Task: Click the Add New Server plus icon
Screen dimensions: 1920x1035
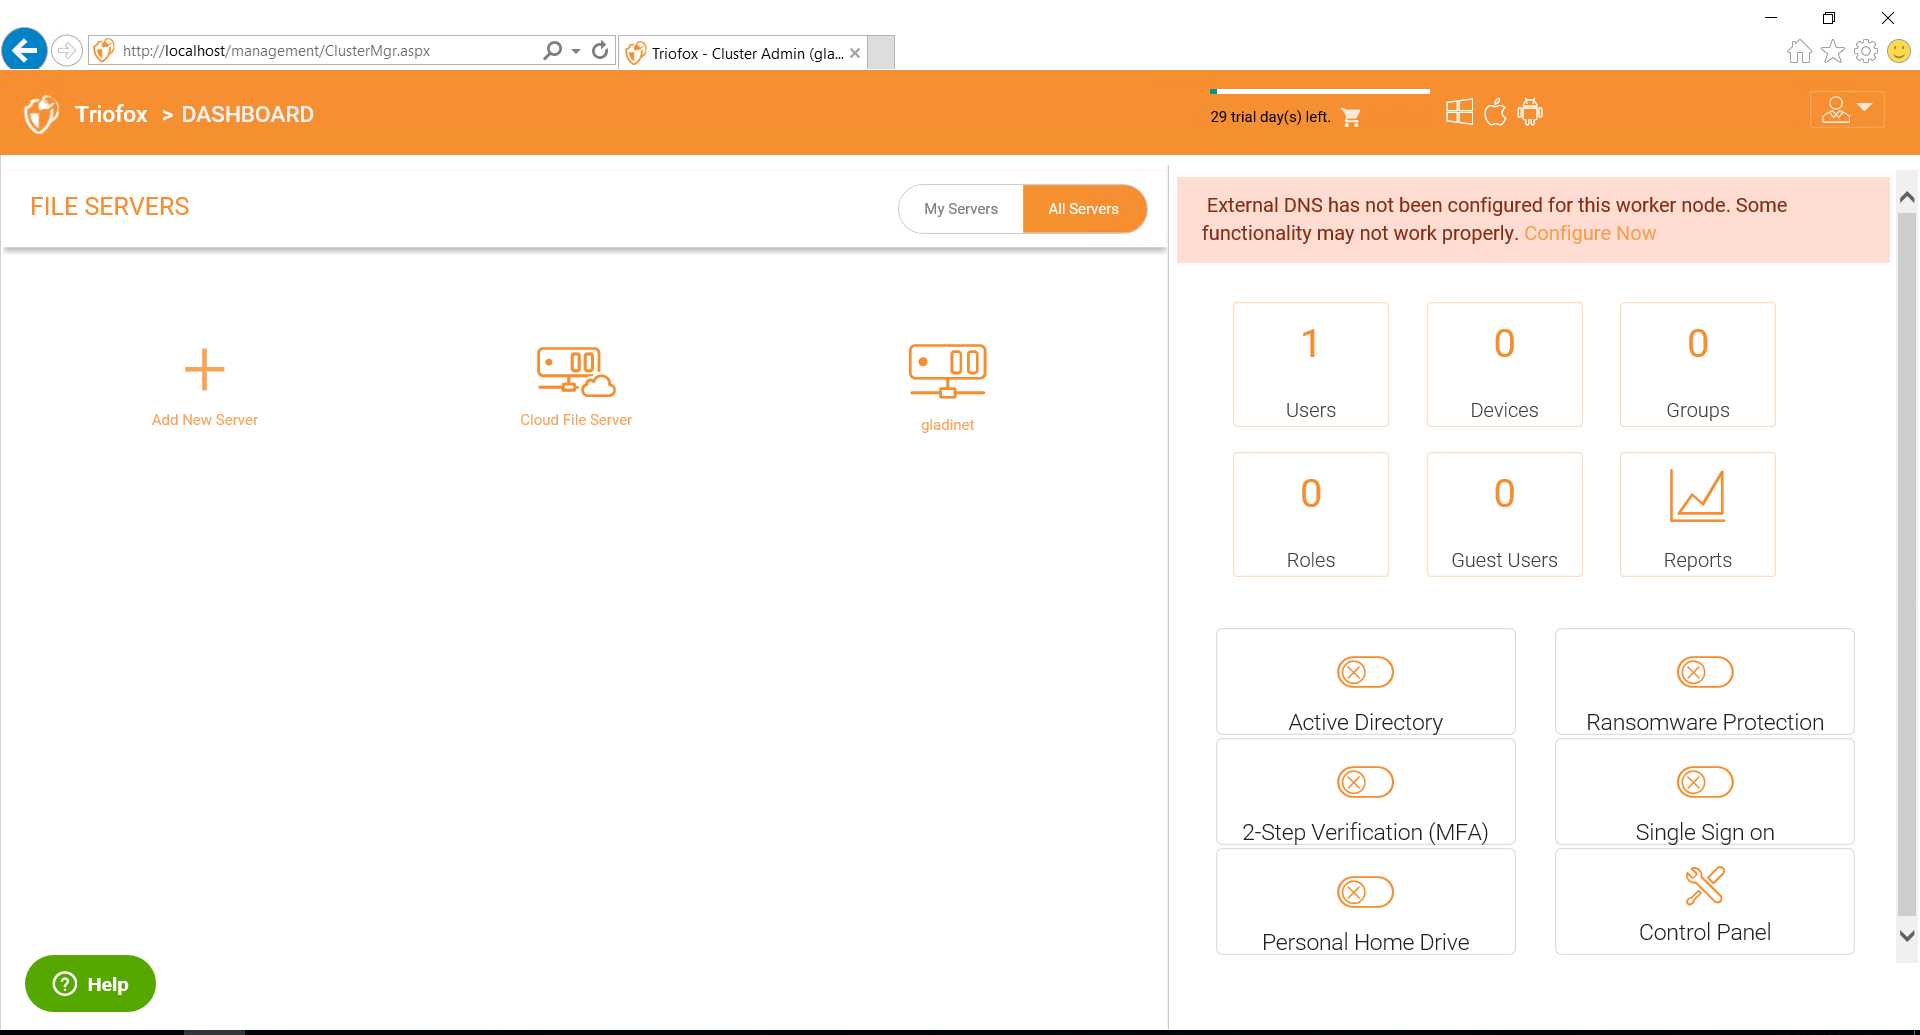Action: coord(204,370)
